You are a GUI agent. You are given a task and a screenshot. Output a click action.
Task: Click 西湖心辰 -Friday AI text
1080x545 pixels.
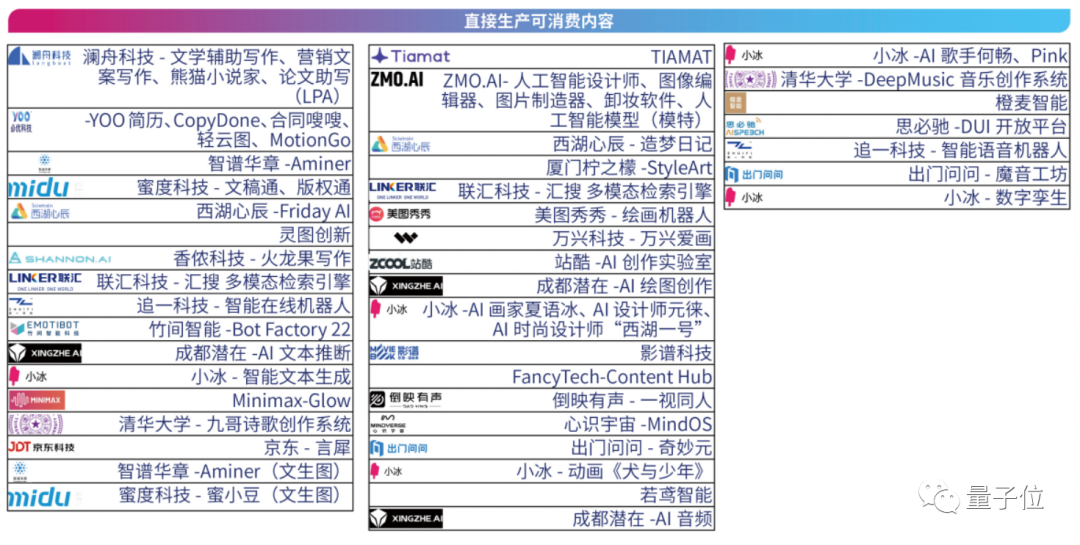(x=273, y=212)
